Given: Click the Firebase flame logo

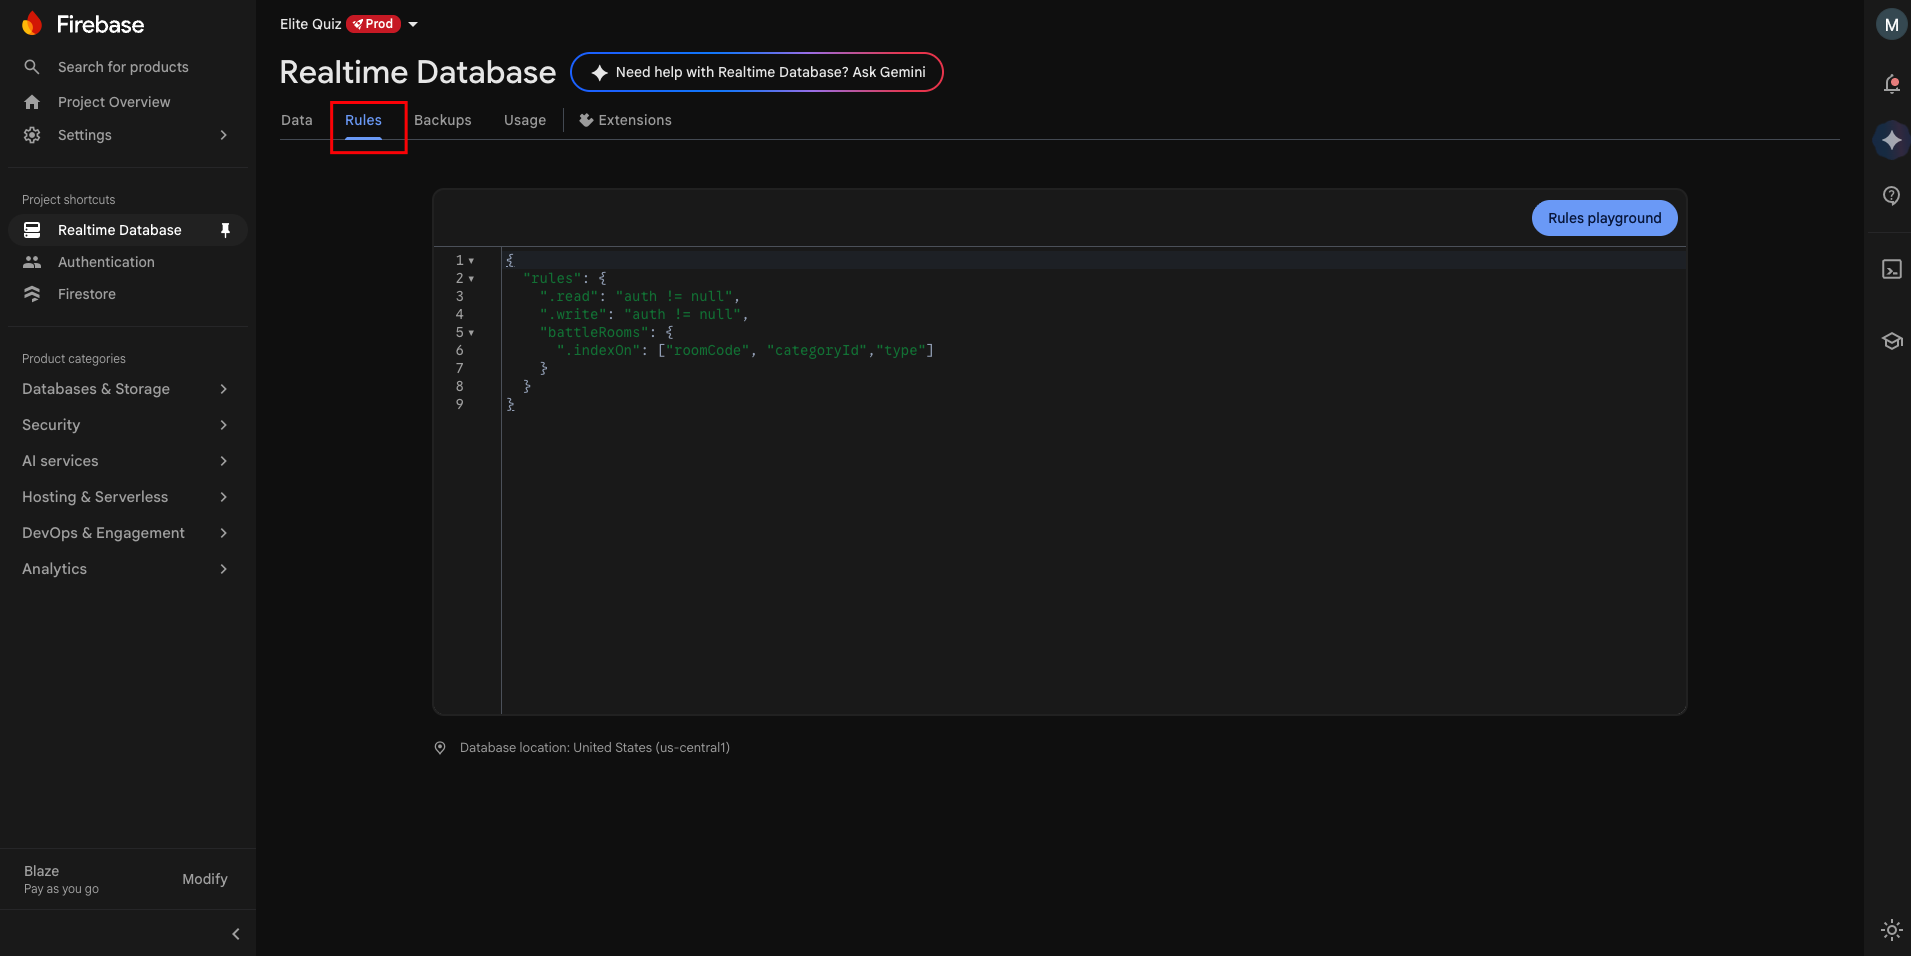Looking at the screenshot, I should [x=32, y=24].
